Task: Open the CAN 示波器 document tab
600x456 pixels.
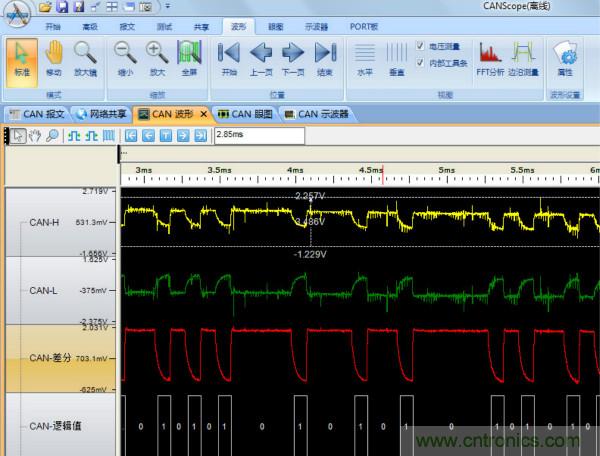Action: 317,114
